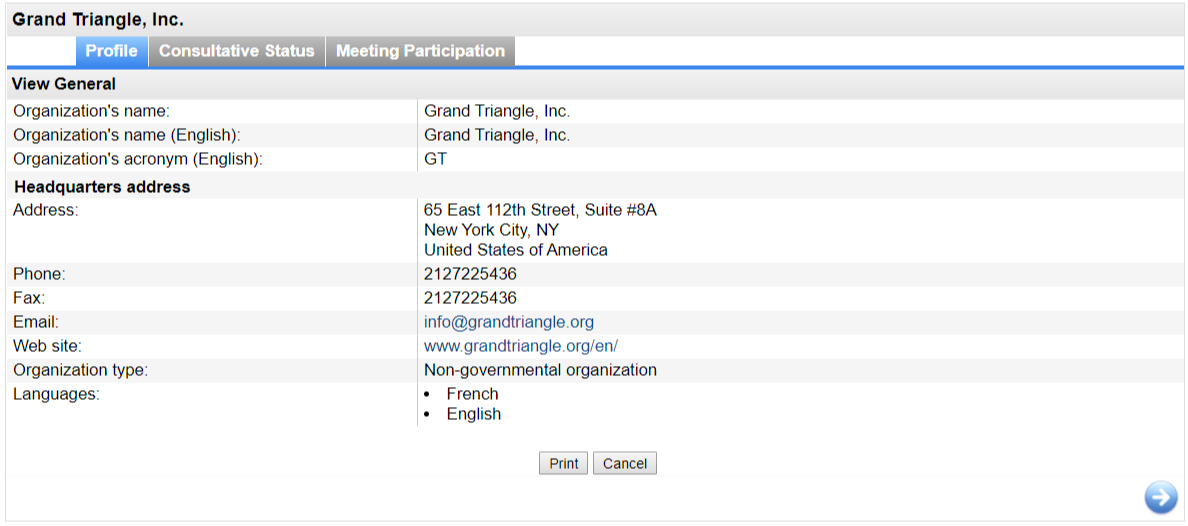
Task: Open the info@grandtriangle.org email link
Action: [x=509, y=322]
